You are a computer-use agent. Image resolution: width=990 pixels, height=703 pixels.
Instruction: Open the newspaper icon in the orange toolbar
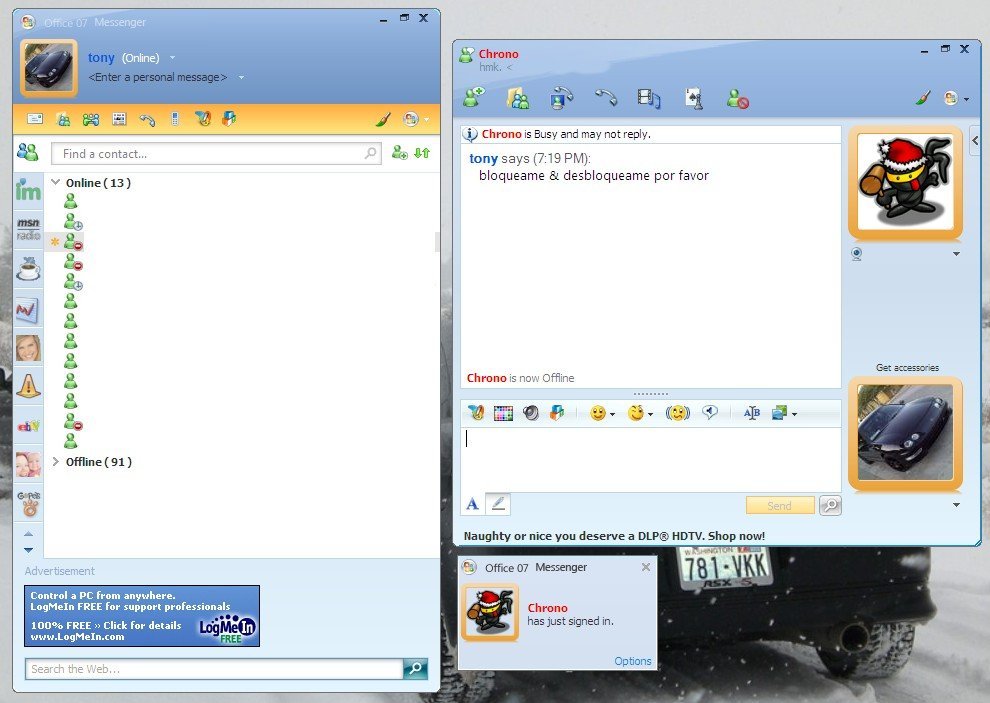pyautogui.click(x=119, y=119)
